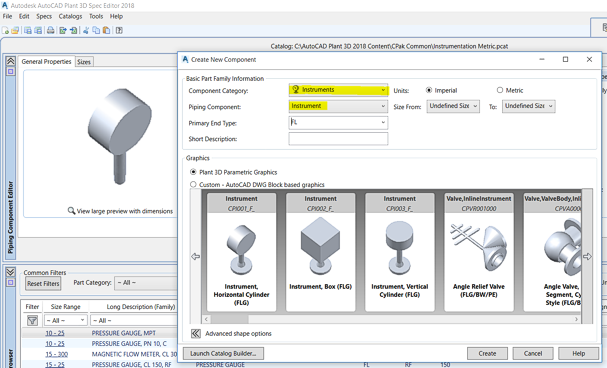Click the Short Description input field

[338, 139]
